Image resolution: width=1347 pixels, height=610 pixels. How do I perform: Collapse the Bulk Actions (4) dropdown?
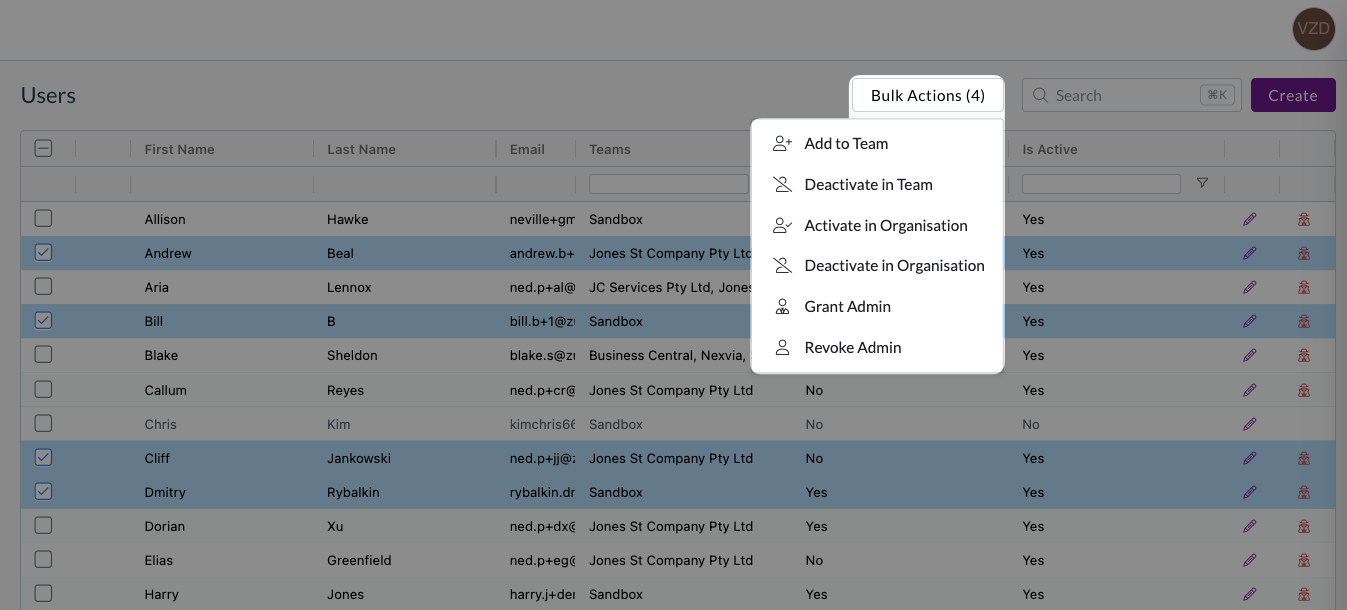(x=927, y=96)
